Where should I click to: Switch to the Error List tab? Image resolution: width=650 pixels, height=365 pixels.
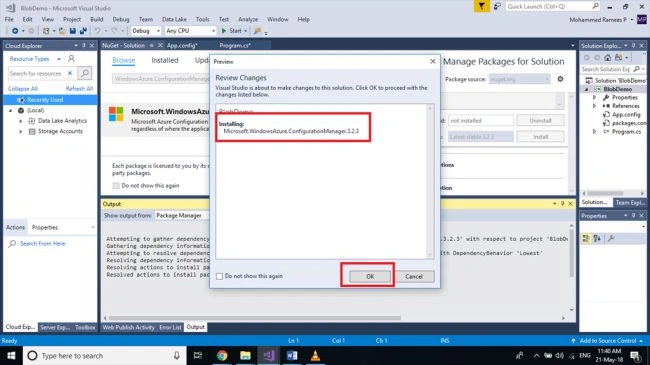[170, 327]
